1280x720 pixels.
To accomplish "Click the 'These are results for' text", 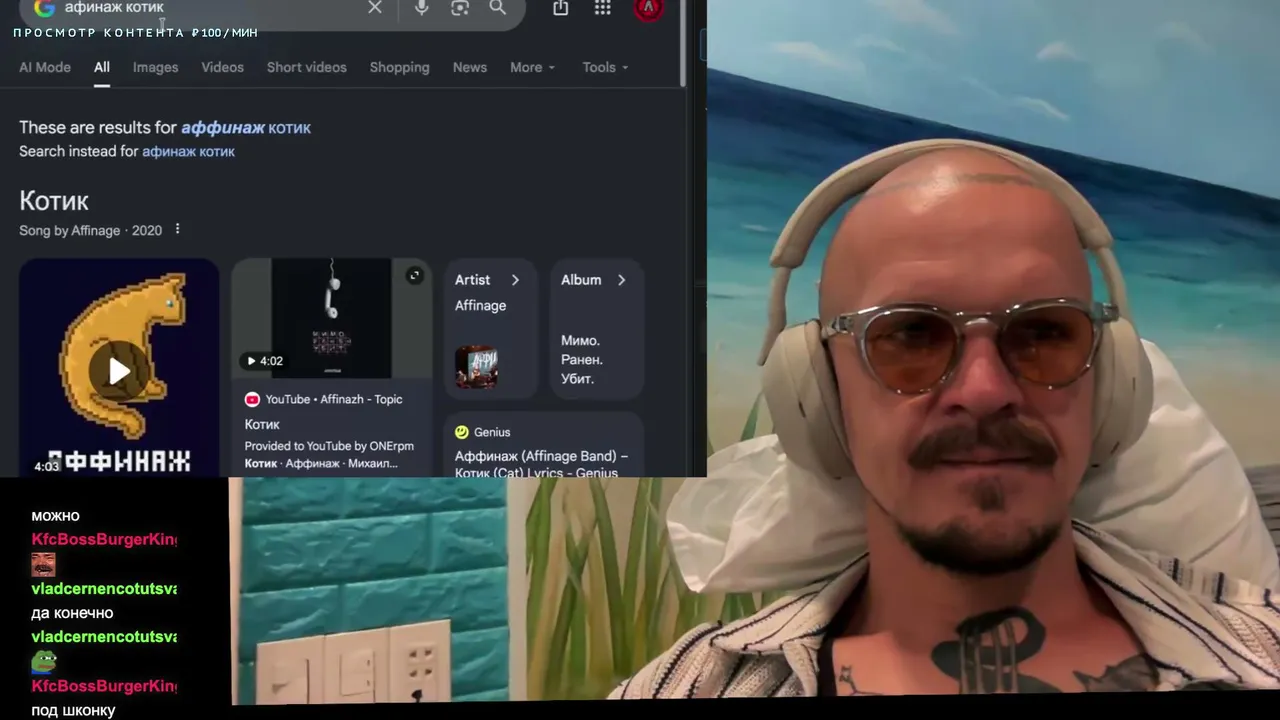I will point(98,127).
